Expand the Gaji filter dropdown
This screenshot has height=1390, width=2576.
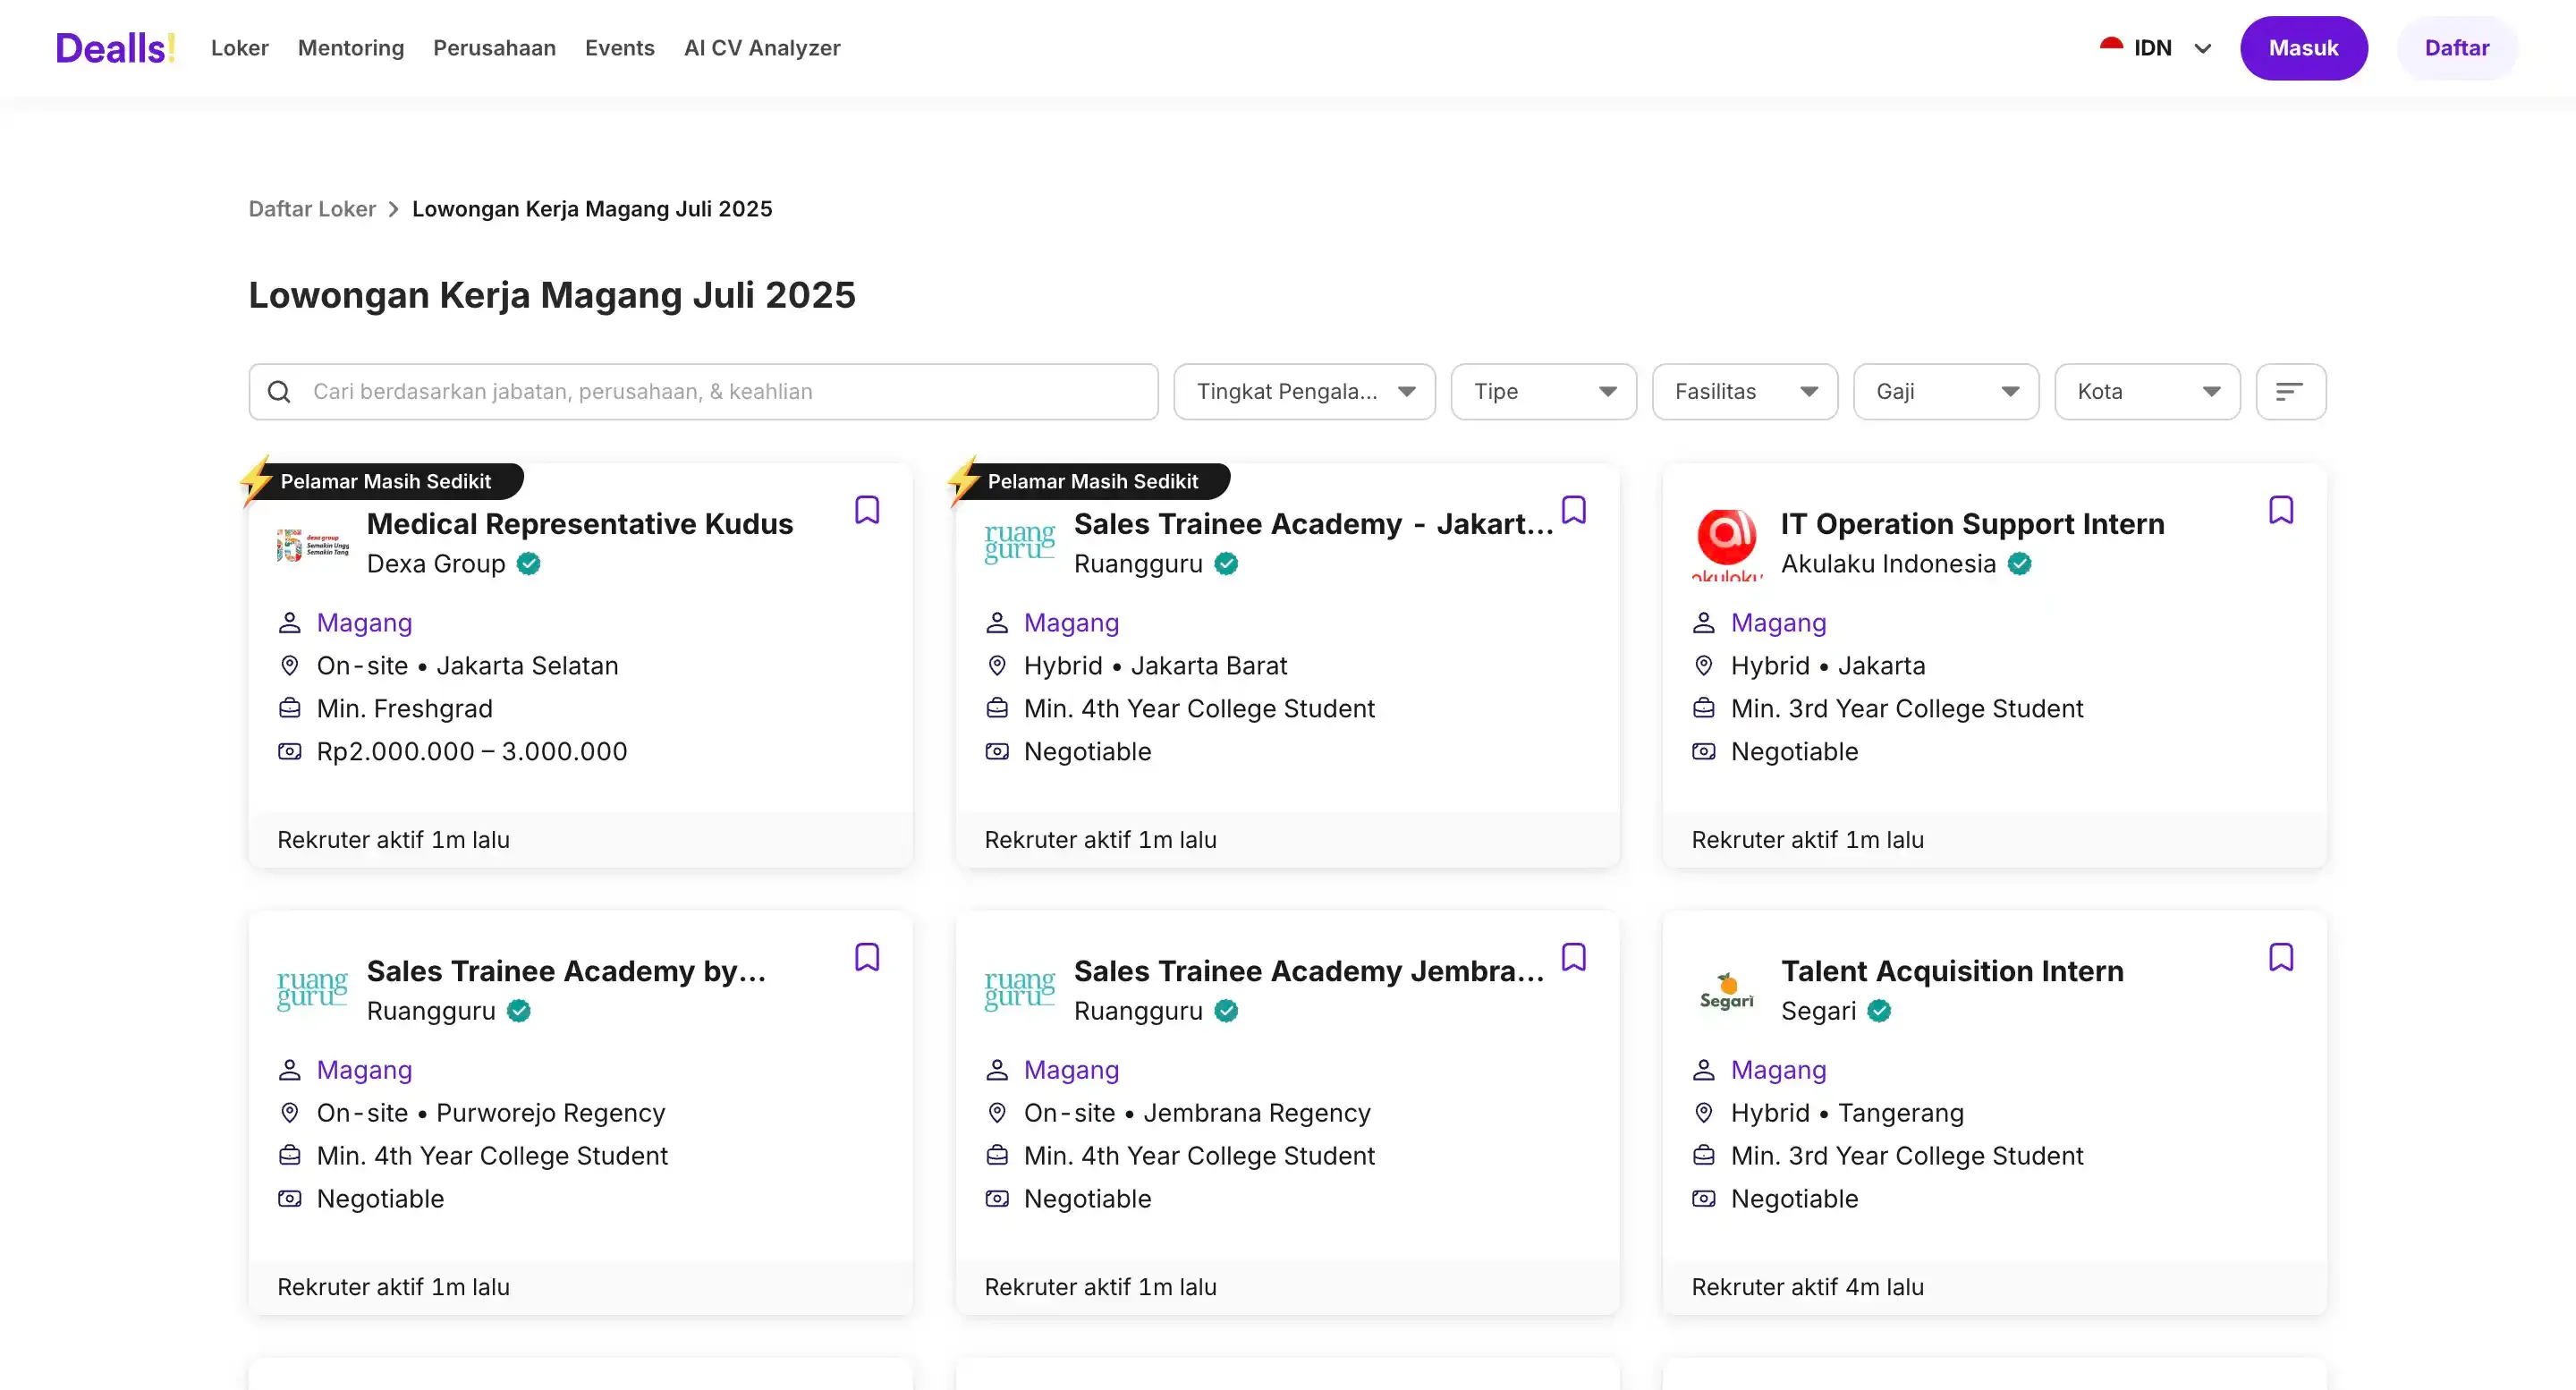click(x=1946, y=392)
